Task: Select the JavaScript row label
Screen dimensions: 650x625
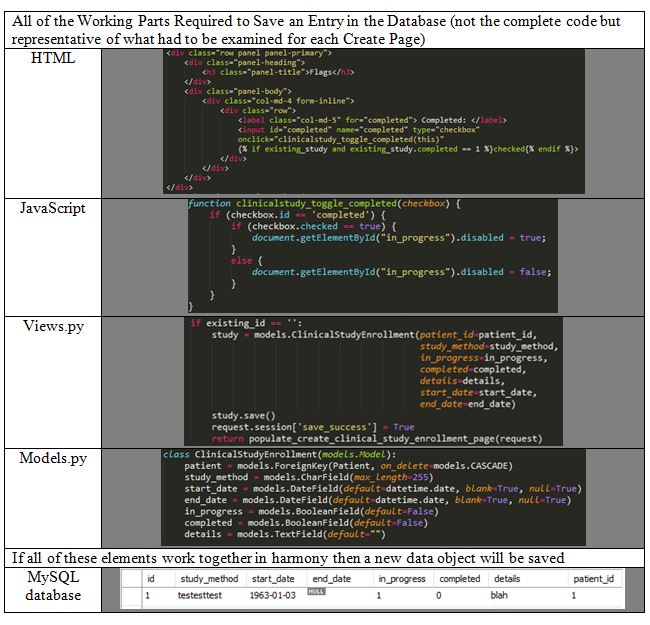Action: click(53, 208)
